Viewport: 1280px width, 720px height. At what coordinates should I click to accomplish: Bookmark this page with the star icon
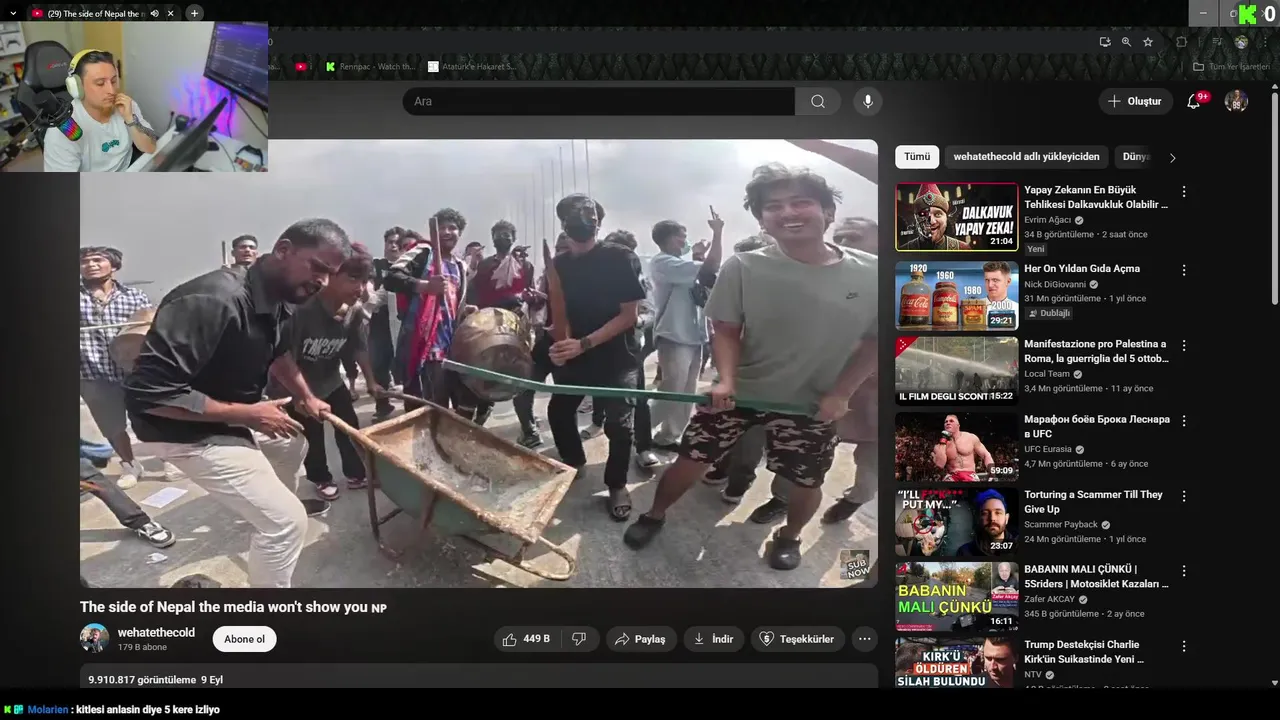(1148, 42)
